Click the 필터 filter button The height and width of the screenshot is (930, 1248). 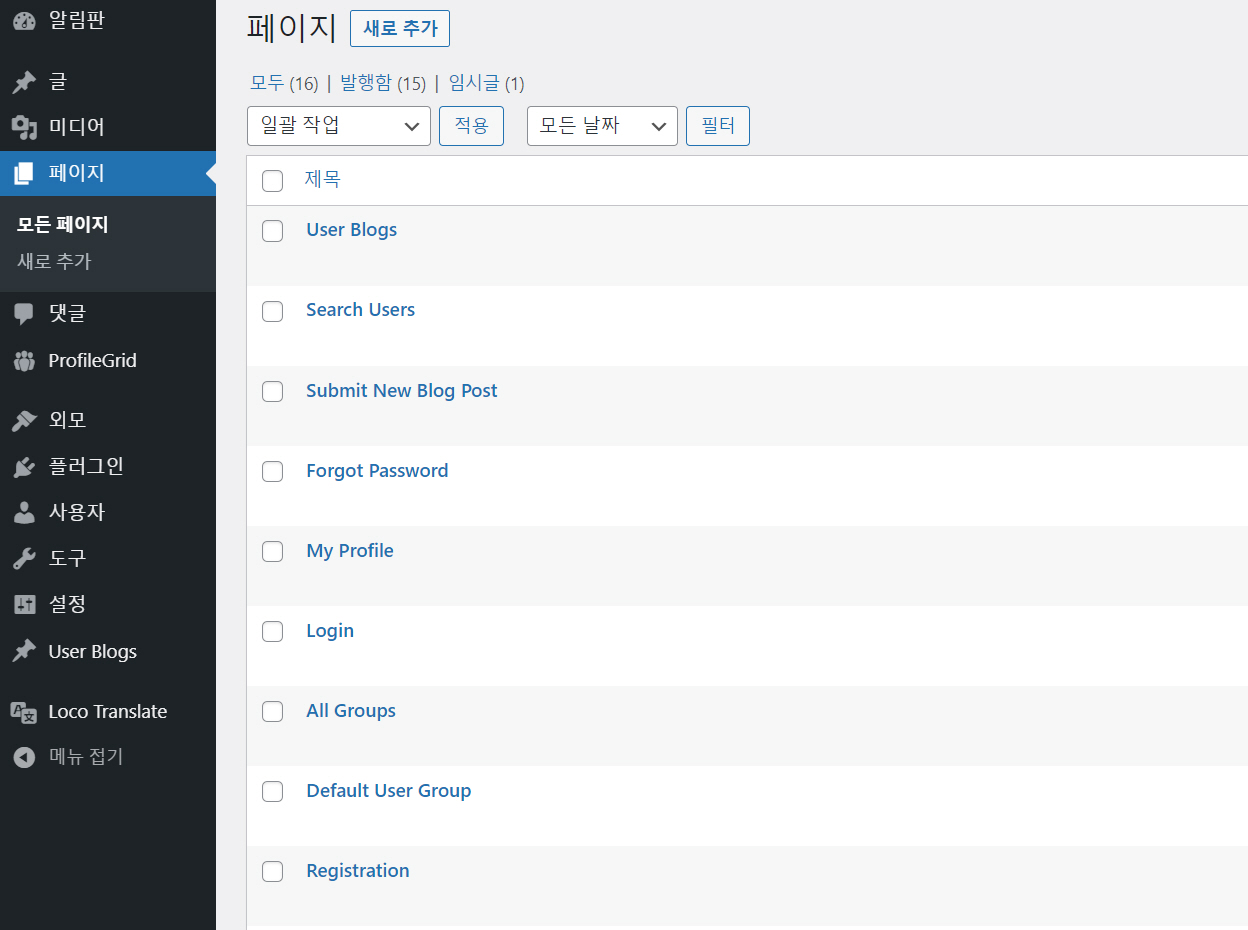(x=717, y=125)
